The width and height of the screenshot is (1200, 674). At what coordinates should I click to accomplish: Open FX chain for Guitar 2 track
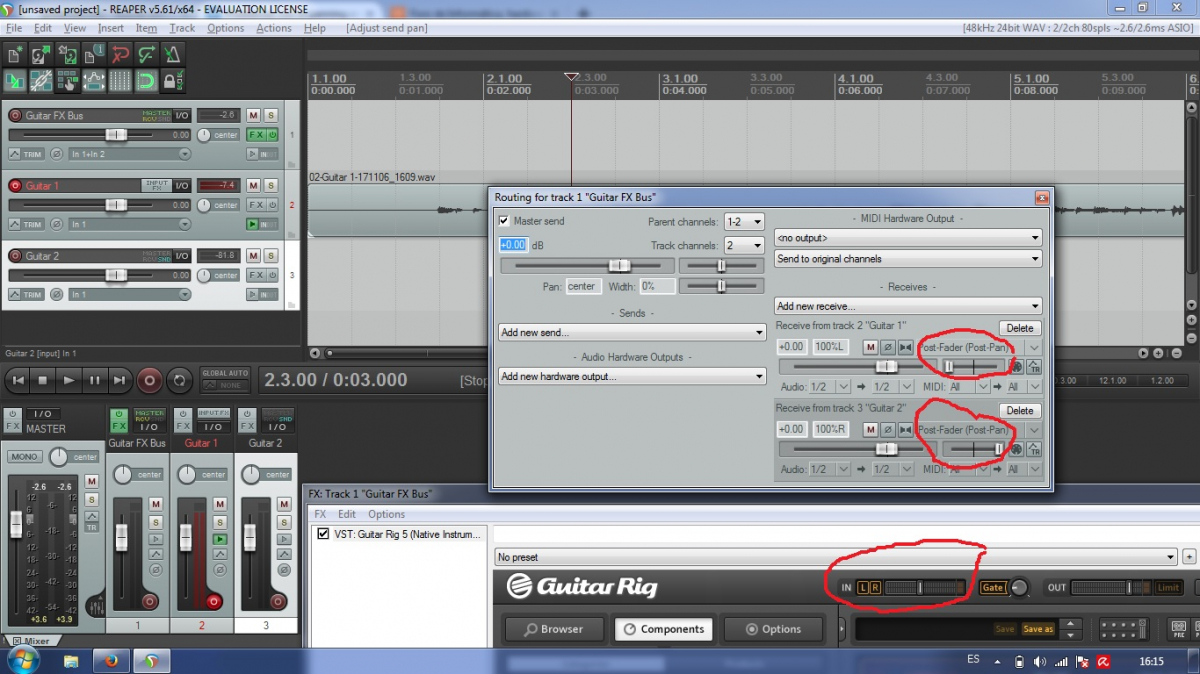point(256,275)
